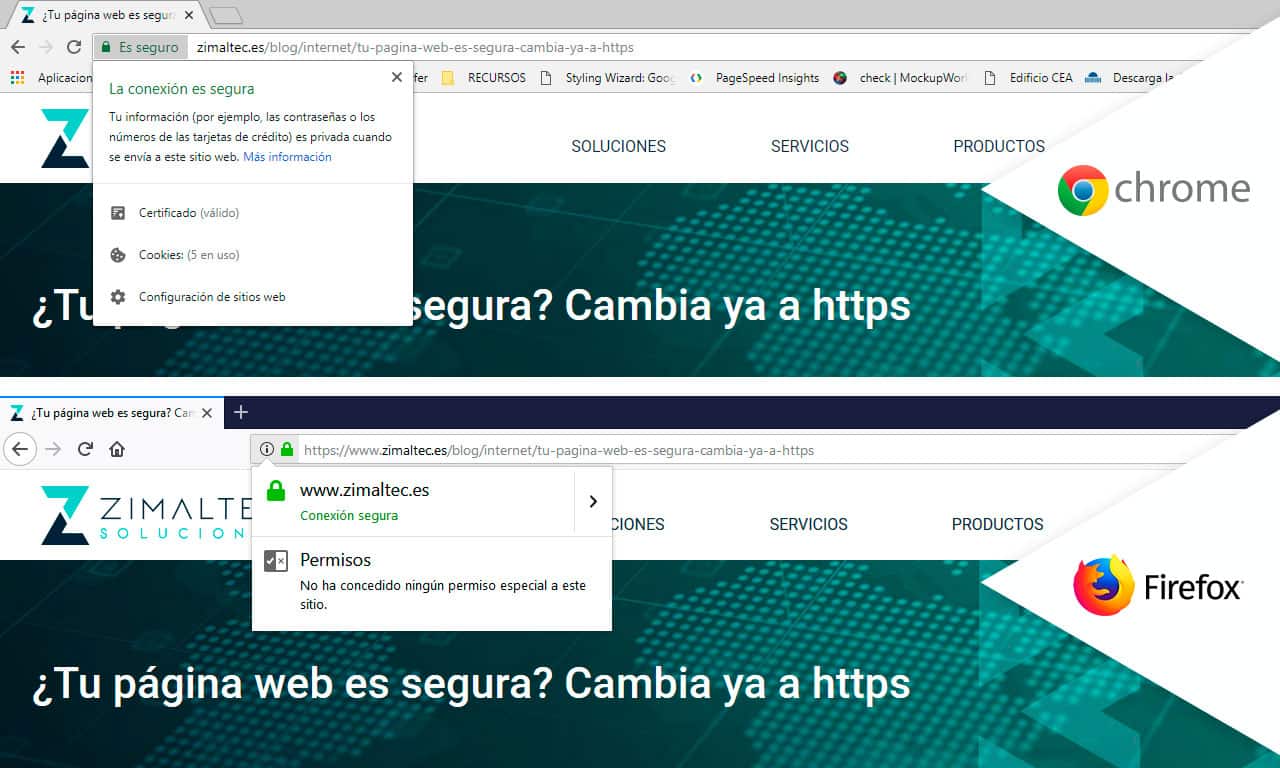Click Firefox's circular back button
The height and width of the screenshot is (768, 1280).
tap(20, 450)
